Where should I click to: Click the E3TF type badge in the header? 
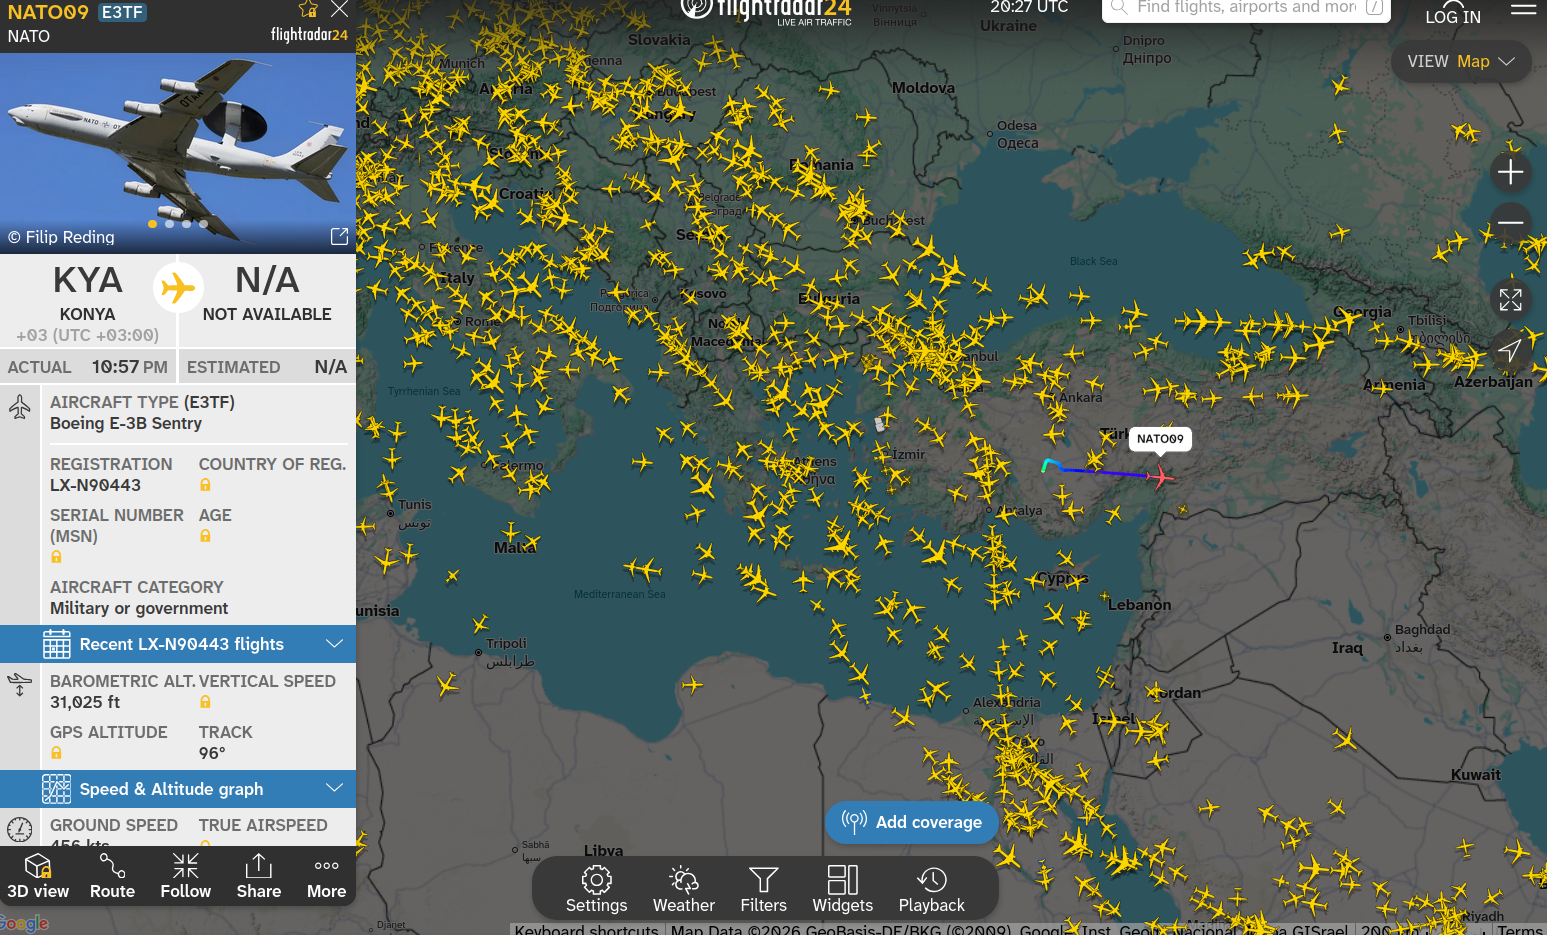point(122,12)
